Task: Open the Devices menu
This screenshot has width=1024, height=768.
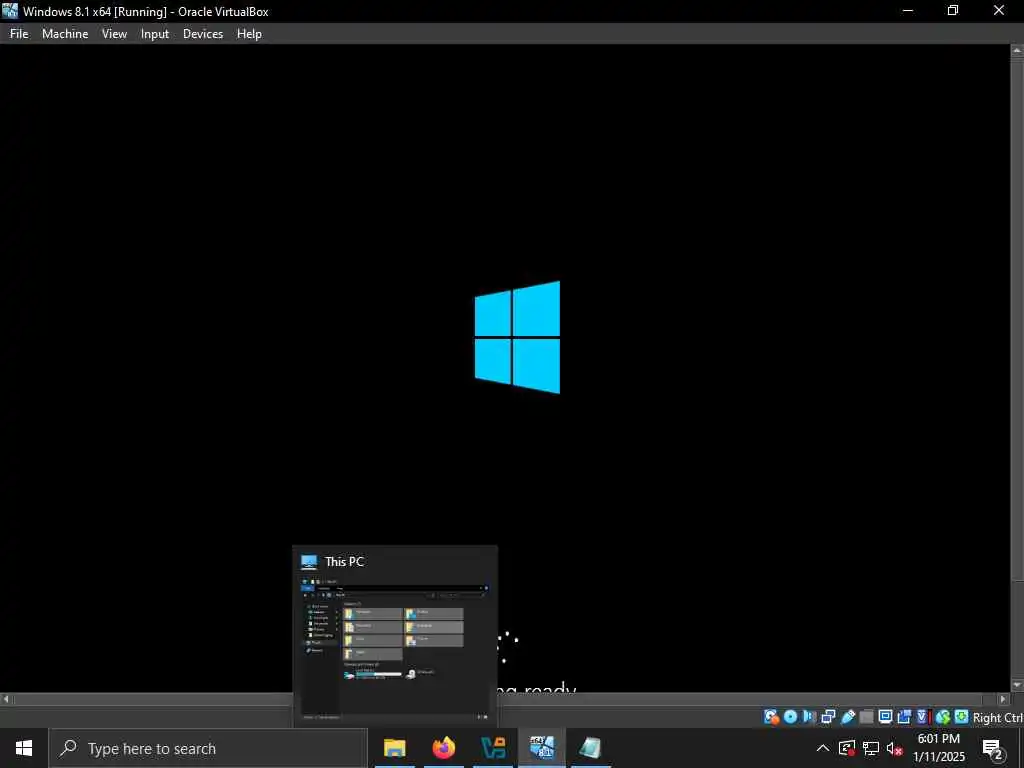Action: point(203,34)
